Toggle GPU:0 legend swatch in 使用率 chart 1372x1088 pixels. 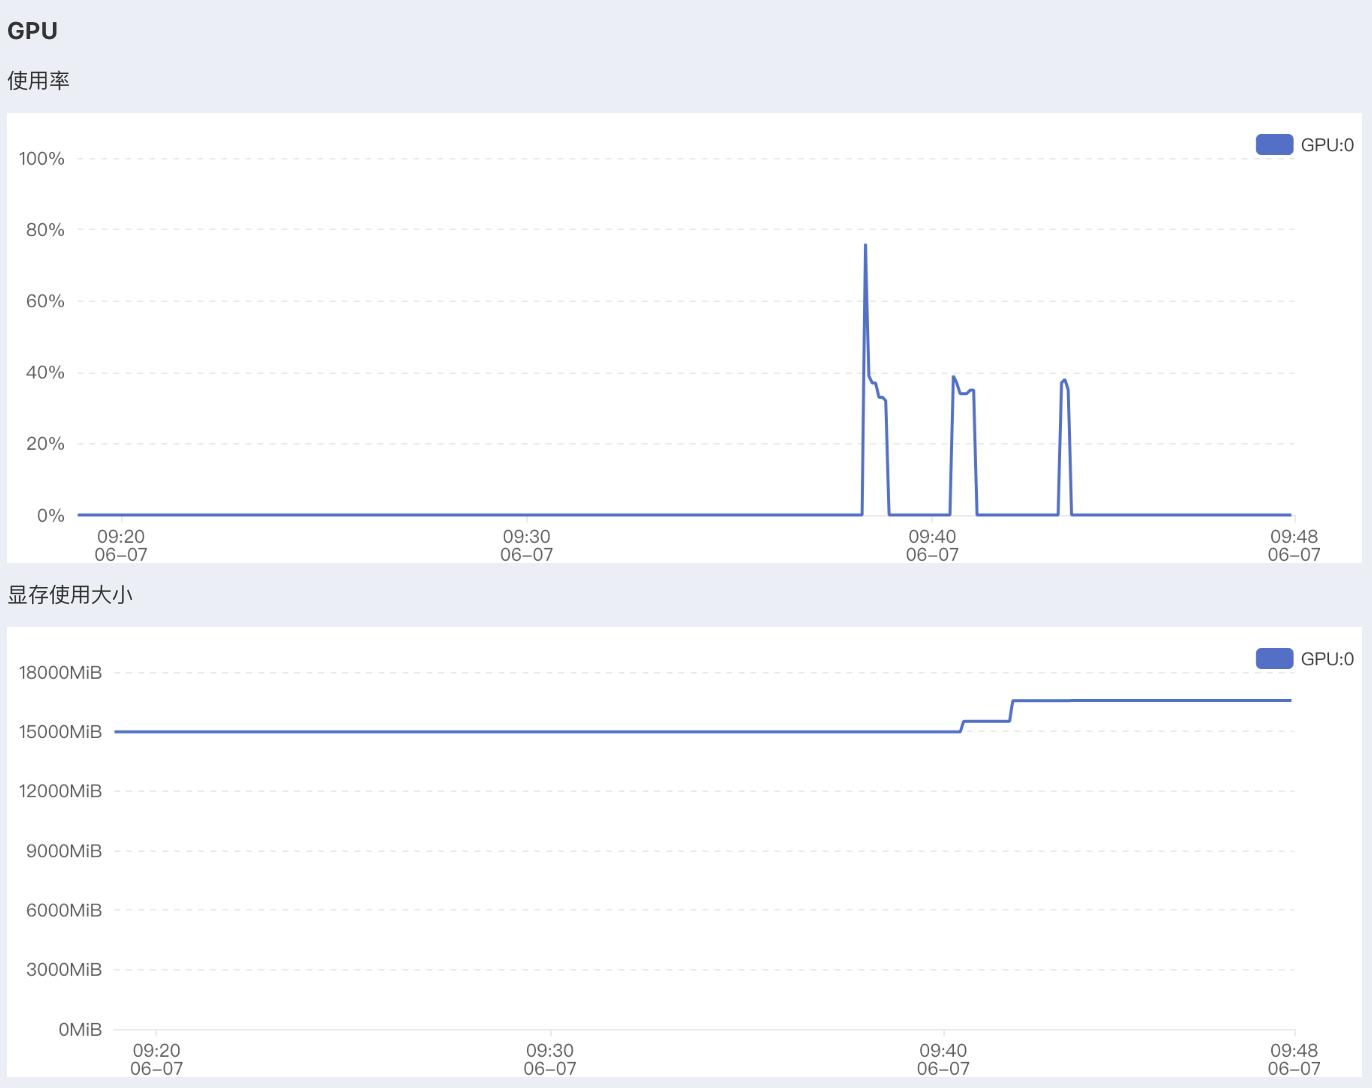pyautogui.click(x=1274, y=145)
